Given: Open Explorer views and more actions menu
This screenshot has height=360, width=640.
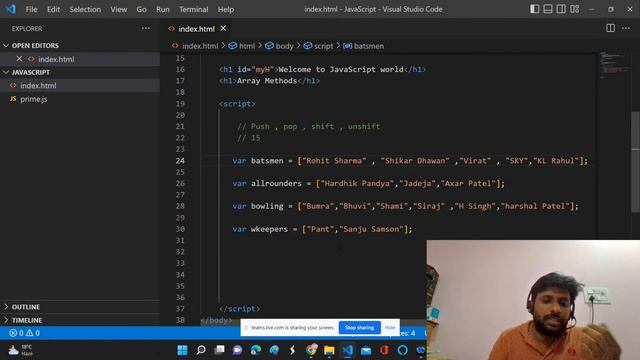Looking at the screenshot, I should 146,29.
